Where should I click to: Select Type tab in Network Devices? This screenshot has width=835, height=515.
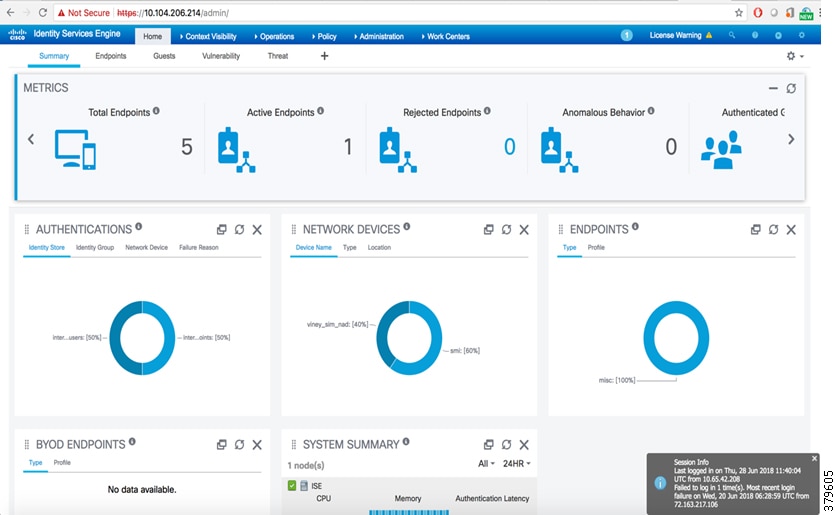349,248
